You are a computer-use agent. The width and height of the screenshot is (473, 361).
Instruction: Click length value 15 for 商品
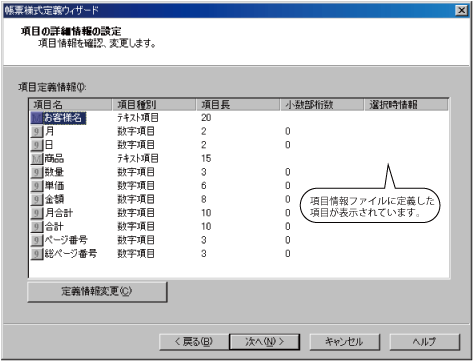point(206,159)
